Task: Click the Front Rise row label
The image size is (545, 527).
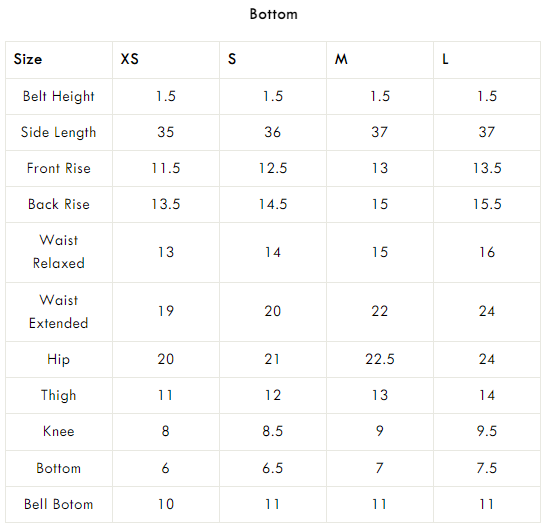Action: (58, 168)
